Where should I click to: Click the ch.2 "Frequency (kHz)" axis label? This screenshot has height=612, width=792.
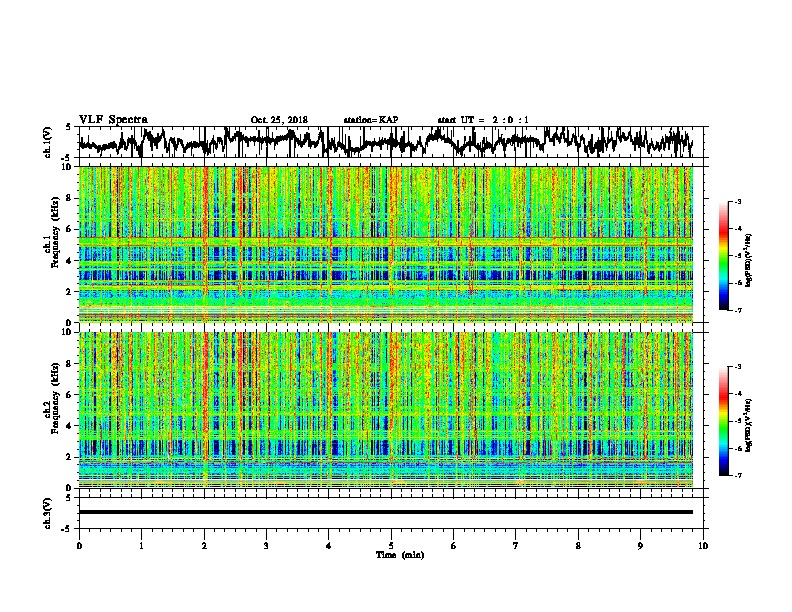pos(55,398)
